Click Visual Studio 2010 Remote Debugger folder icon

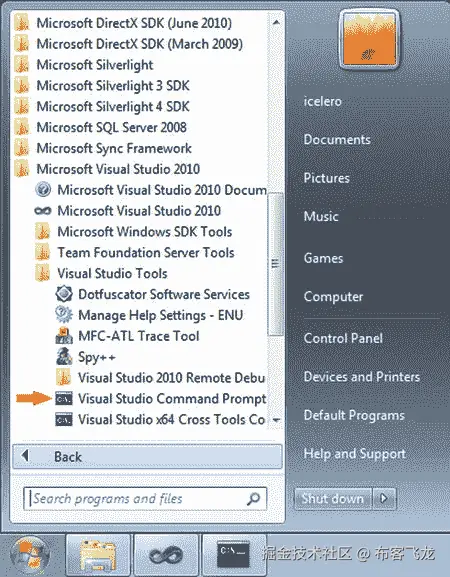coord(64,378)
